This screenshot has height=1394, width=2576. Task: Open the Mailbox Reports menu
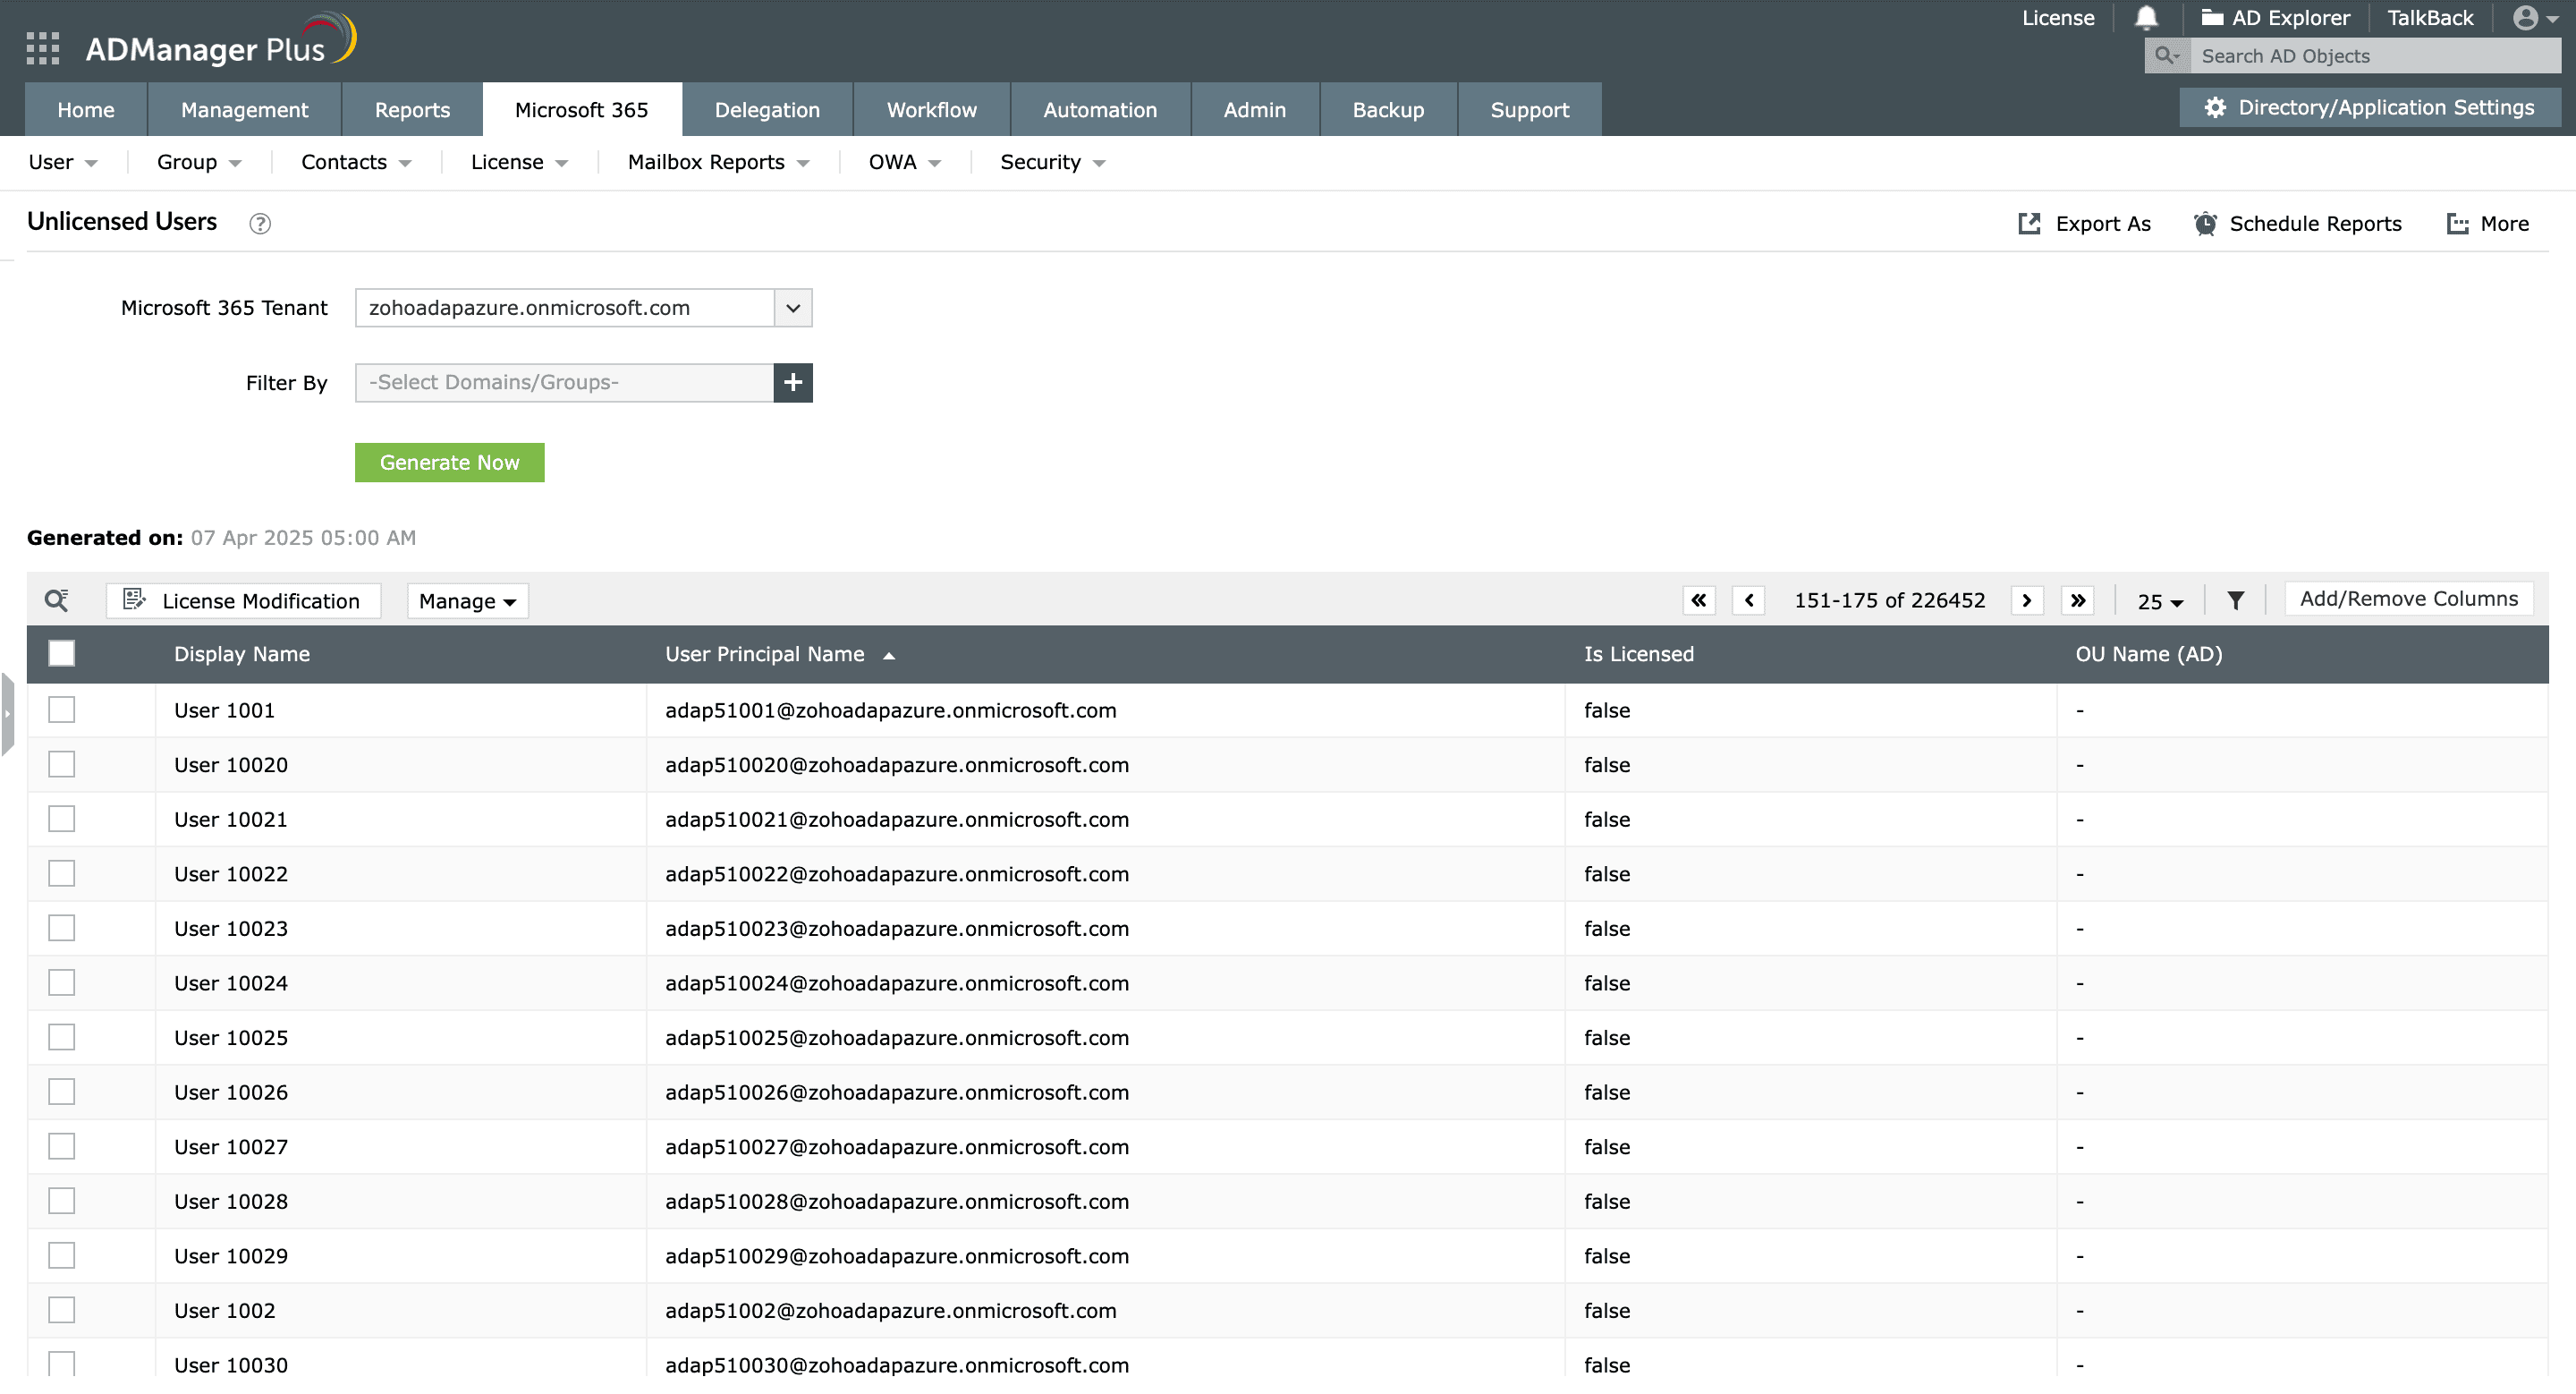(x=717, y=162)
